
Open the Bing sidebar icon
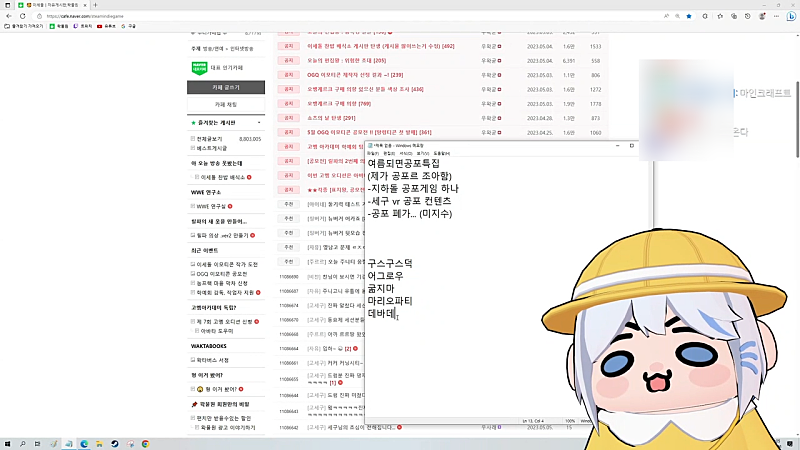click(x=788, y=18)
